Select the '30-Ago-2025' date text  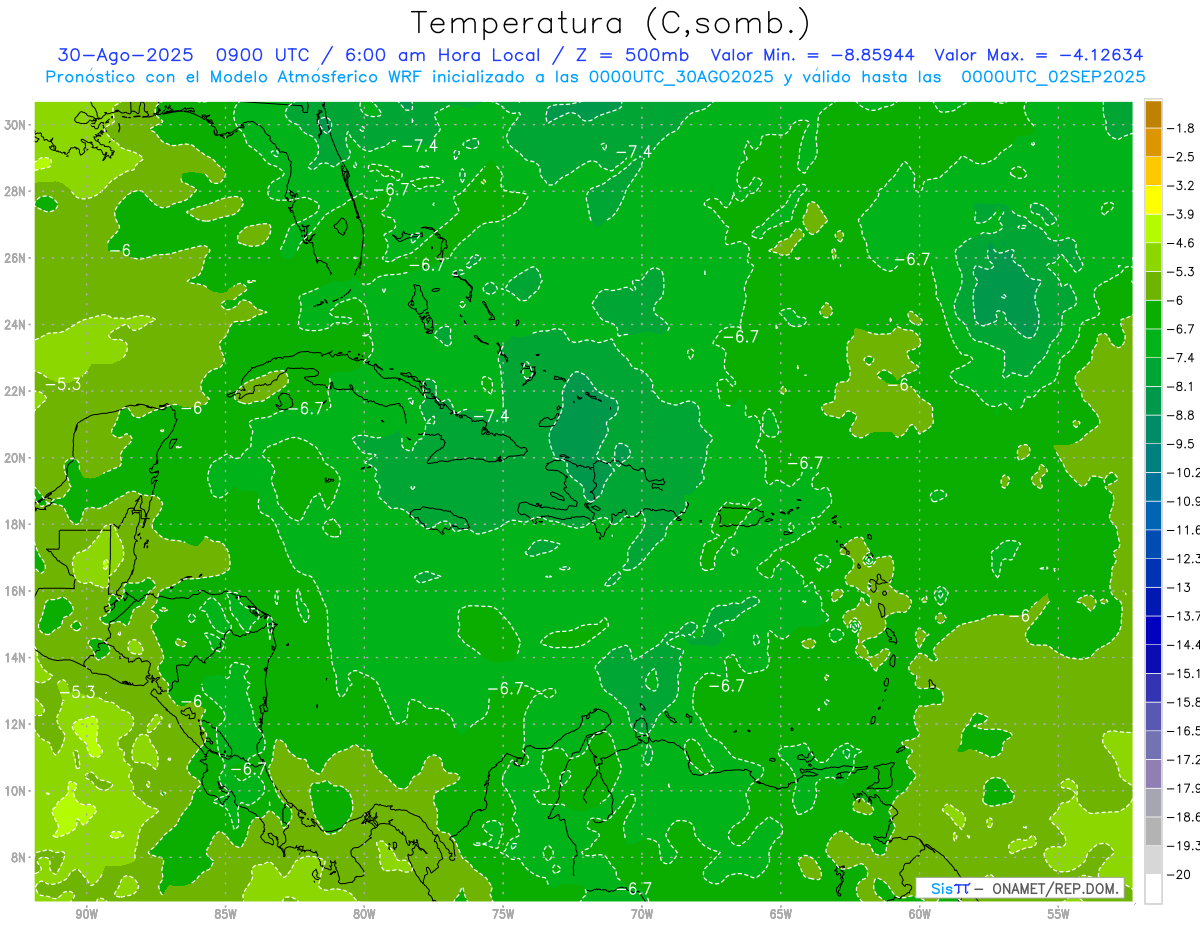pyautogui.click(x=126, y=55)
